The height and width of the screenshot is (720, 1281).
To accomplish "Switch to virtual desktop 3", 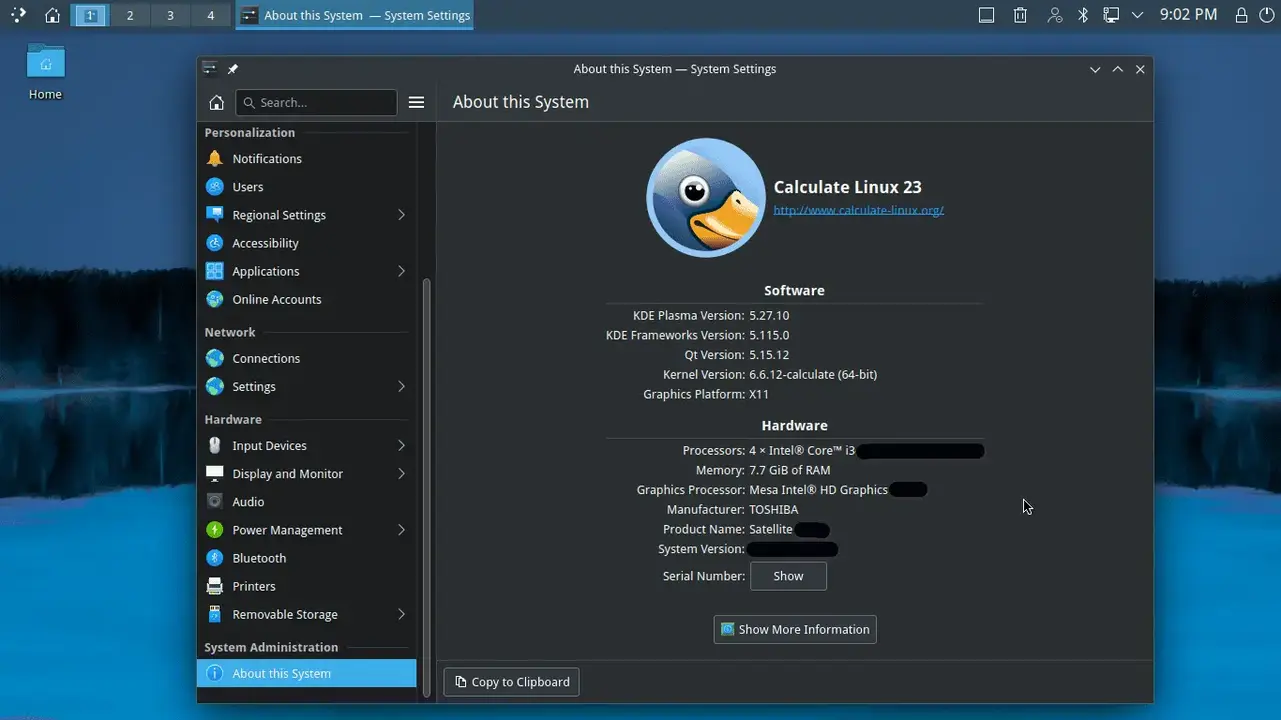I will (170, 15).
